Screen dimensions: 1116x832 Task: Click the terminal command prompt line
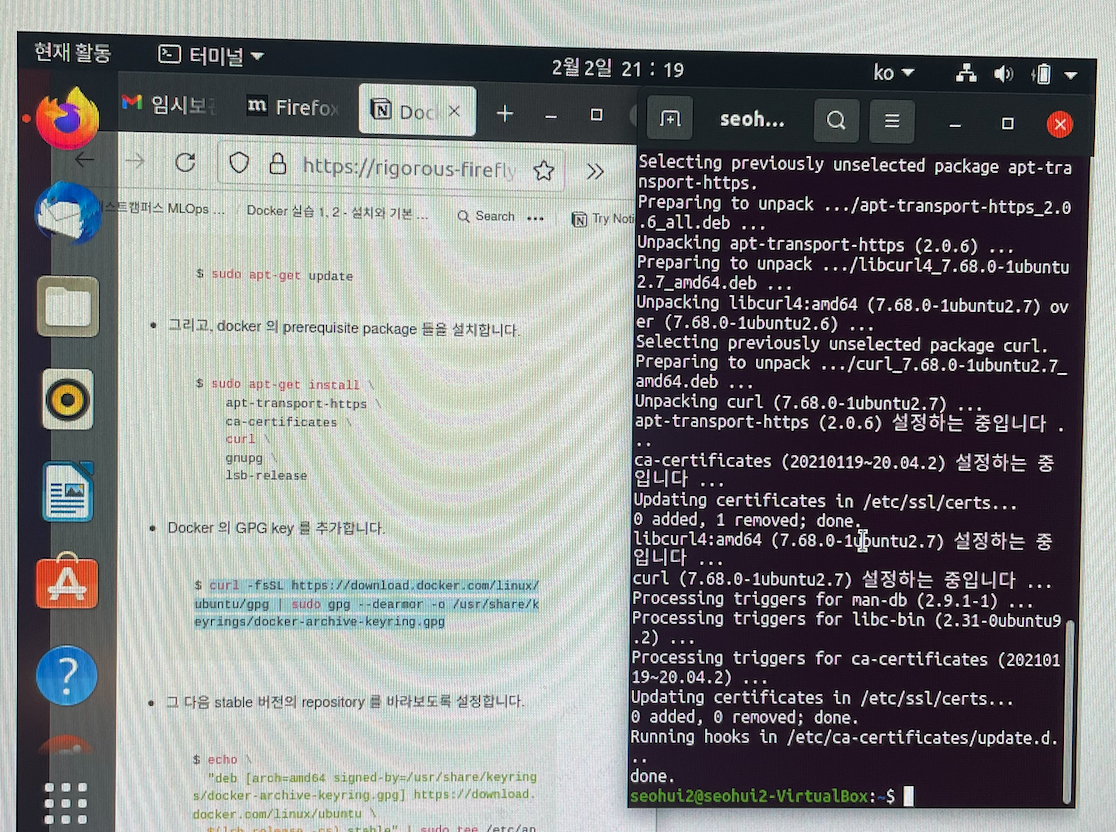point(772,795)
